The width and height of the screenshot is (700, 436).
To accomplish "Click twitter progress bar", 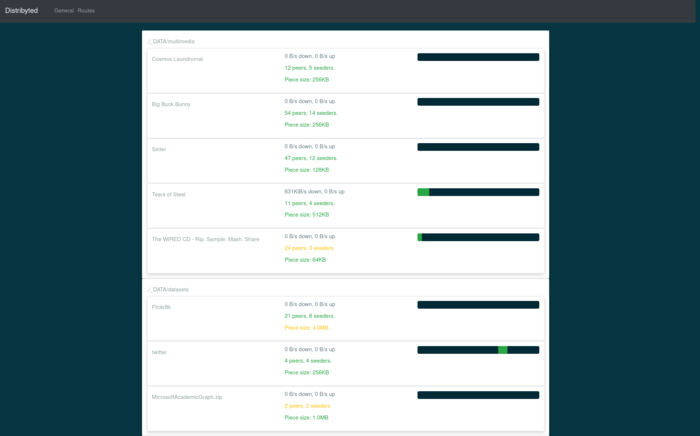I will (x=478, y=350).
